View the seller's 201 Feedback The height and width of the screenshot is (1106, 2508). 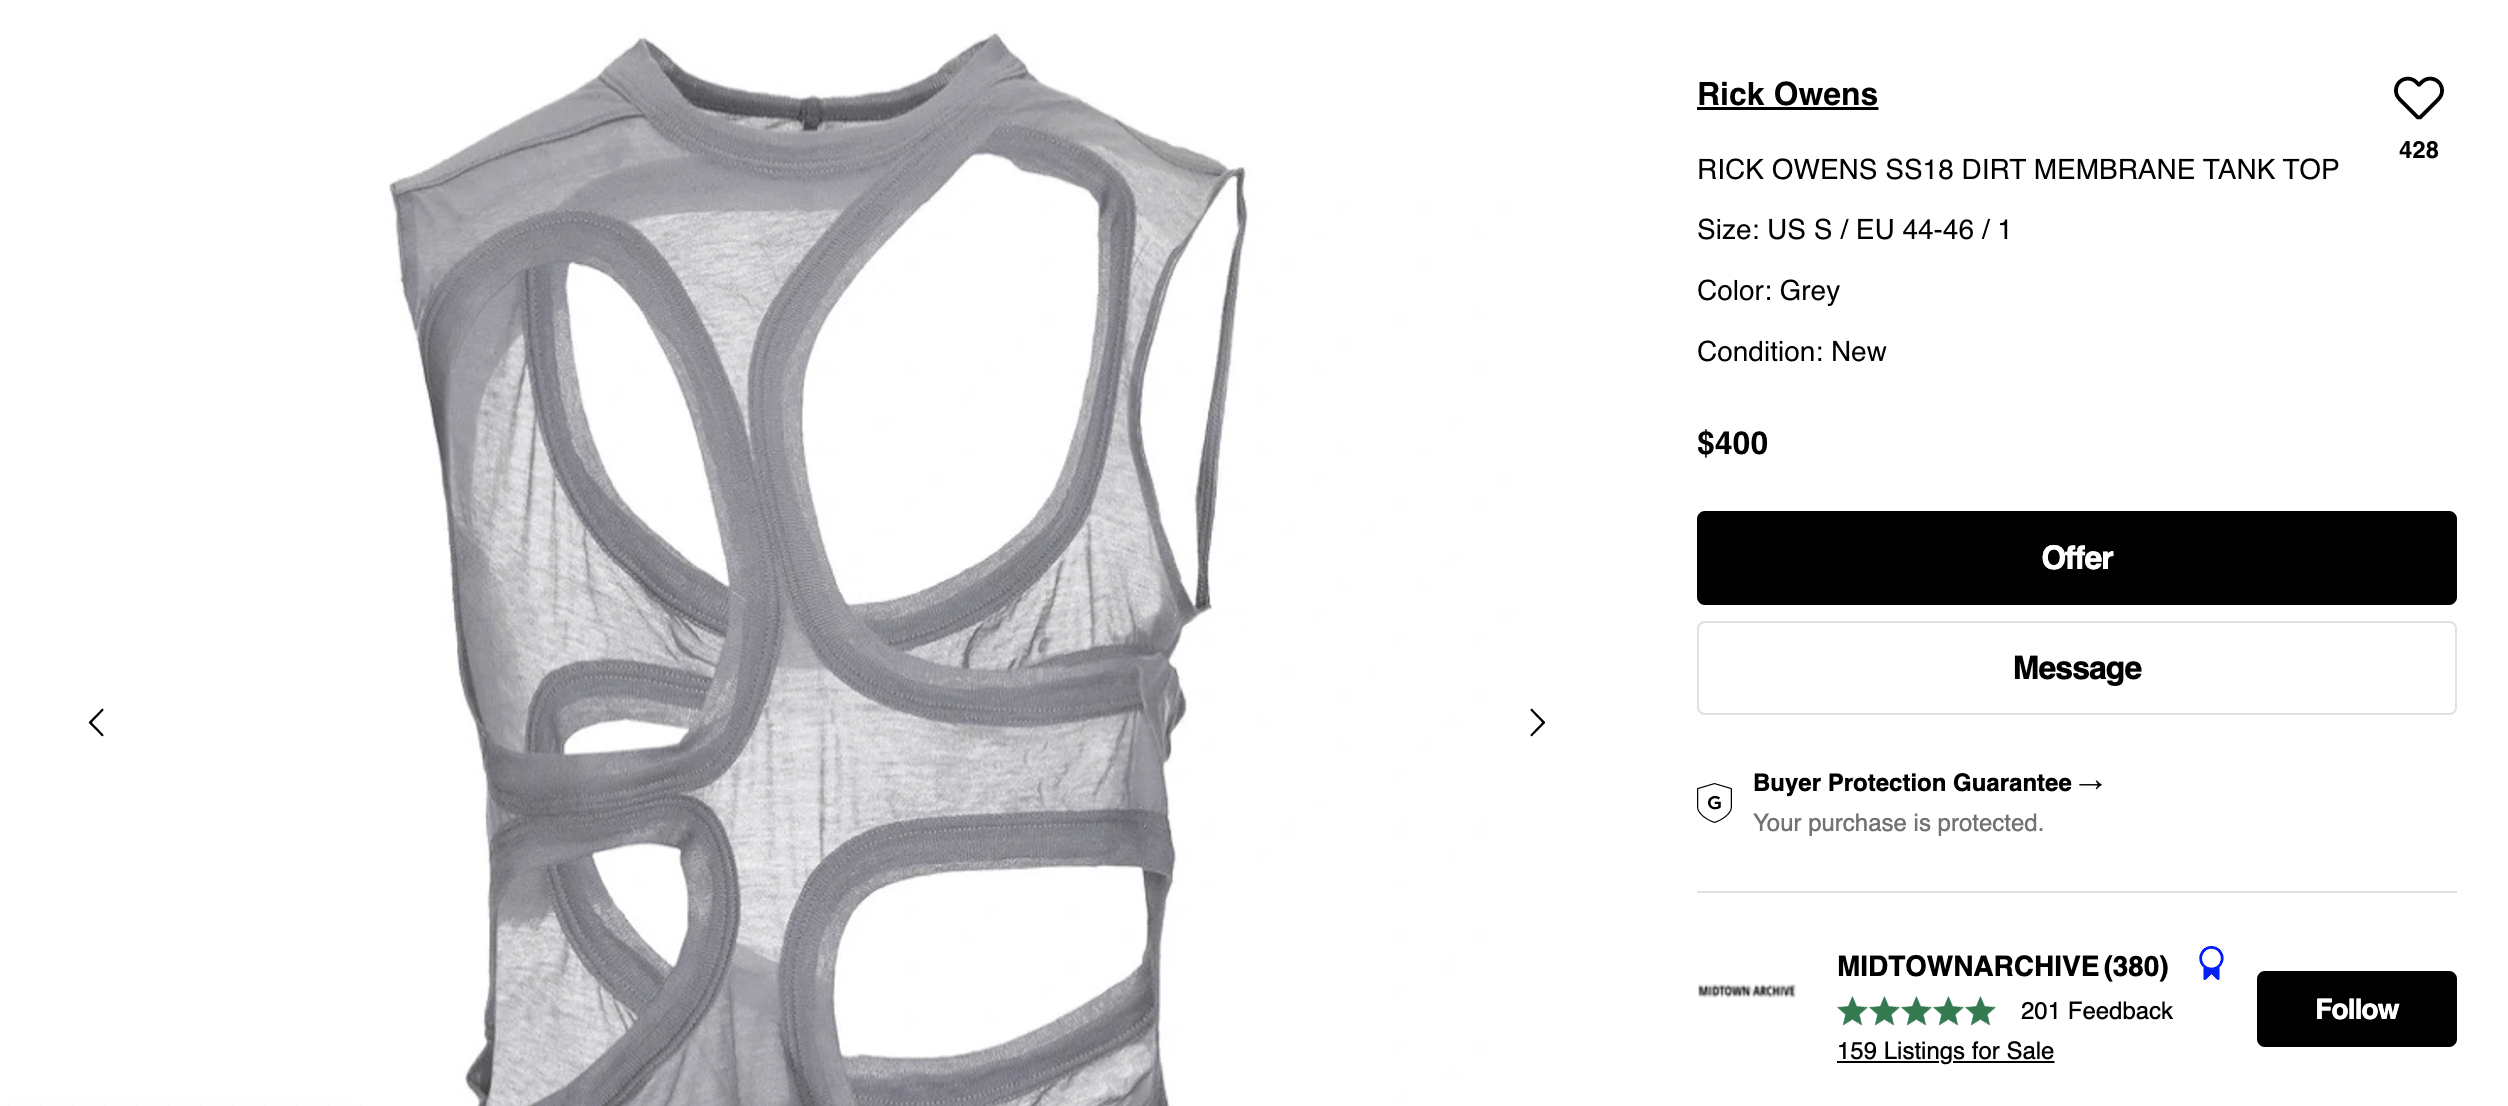point(2096,1011)
